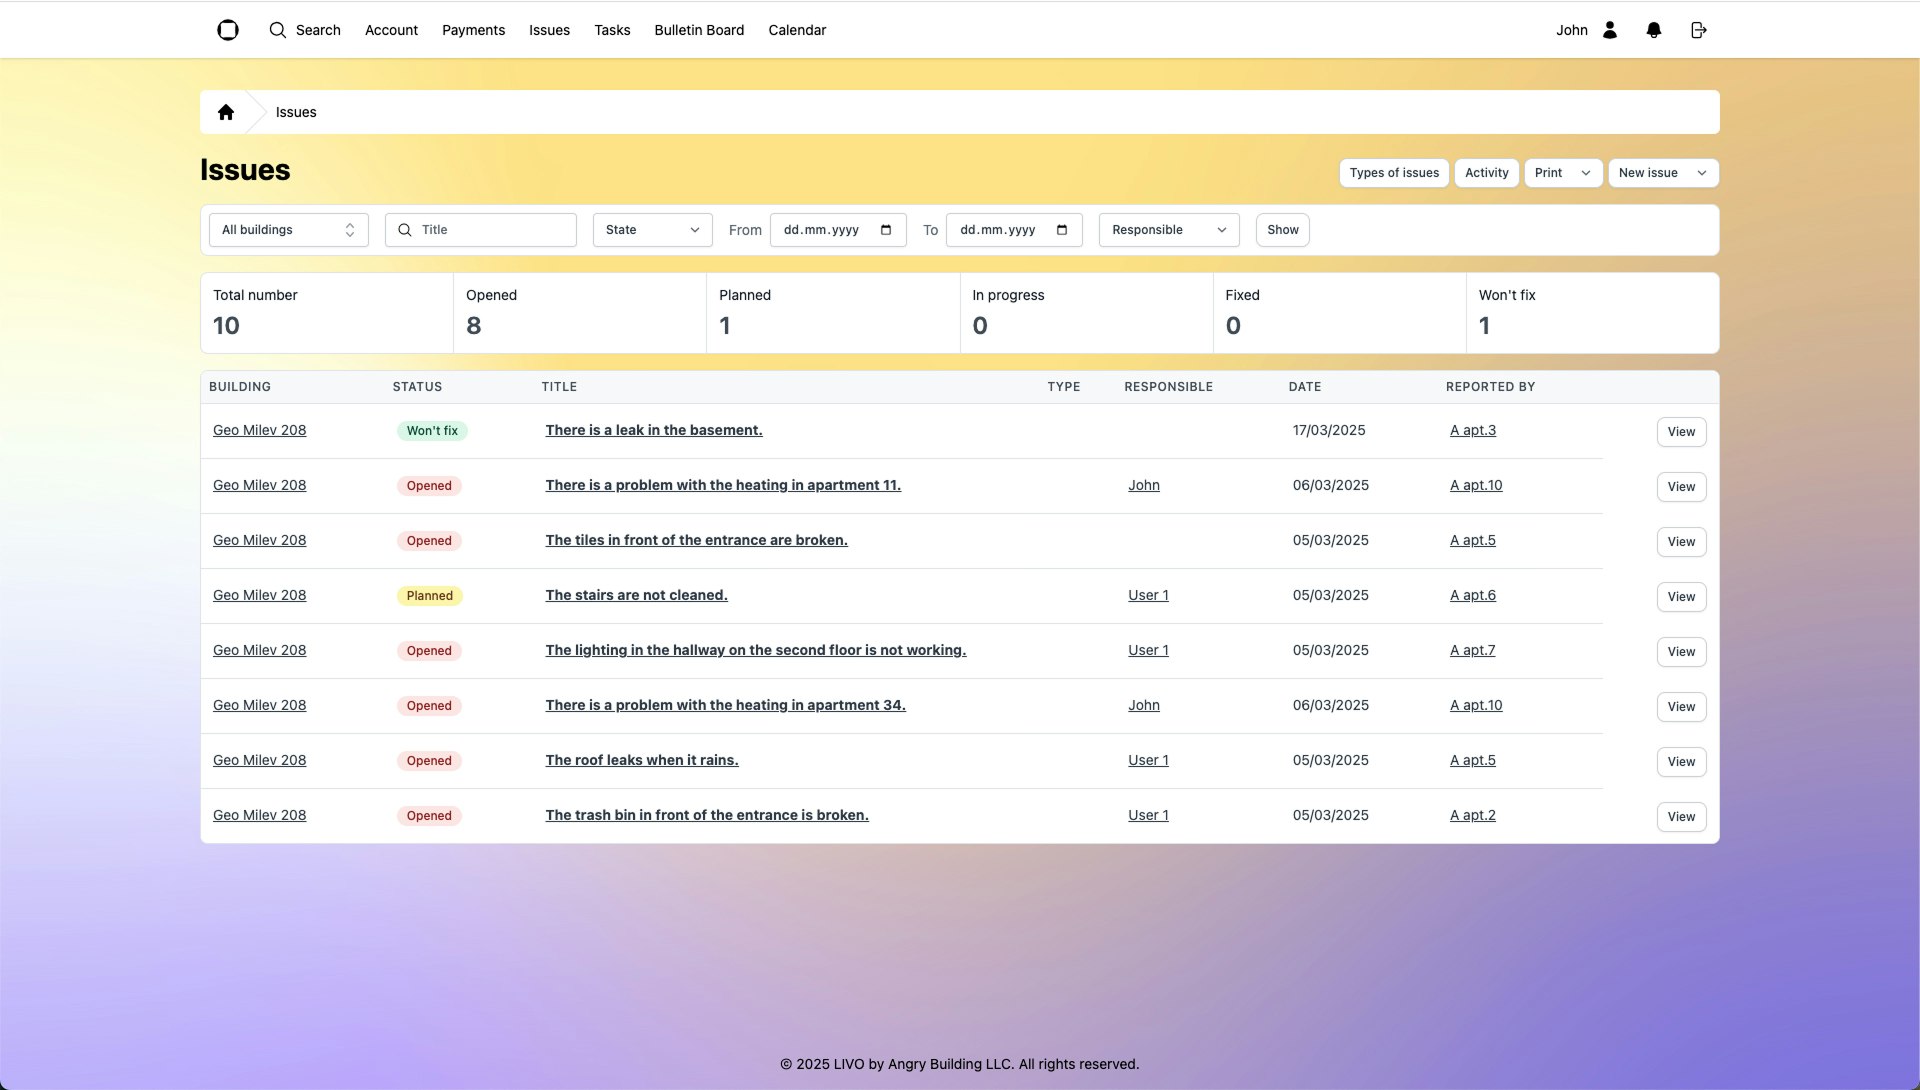Open the Payments menu item

click(473, 30)
